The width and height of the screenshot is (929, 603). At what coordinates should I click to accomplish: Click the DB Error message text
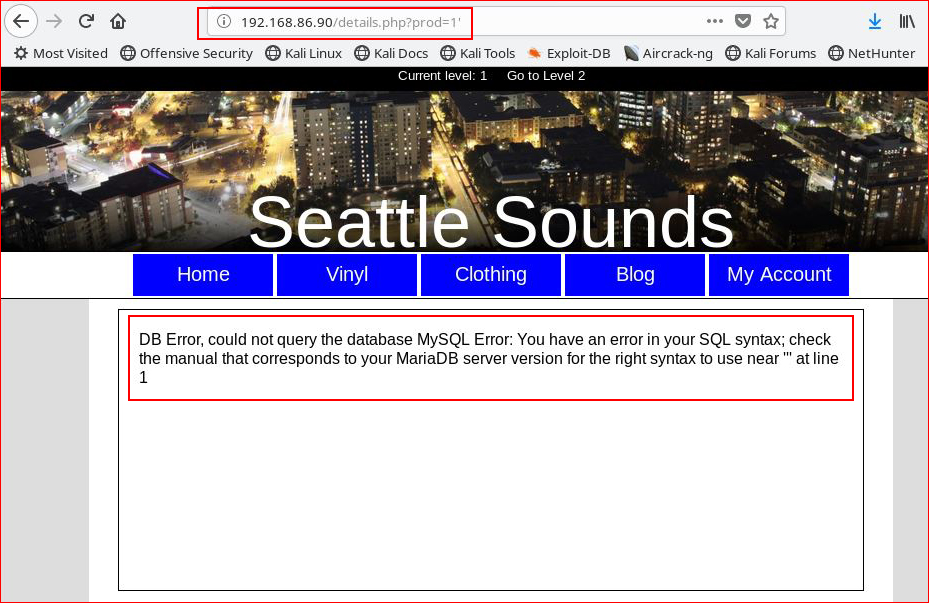(x=489, y=358)
